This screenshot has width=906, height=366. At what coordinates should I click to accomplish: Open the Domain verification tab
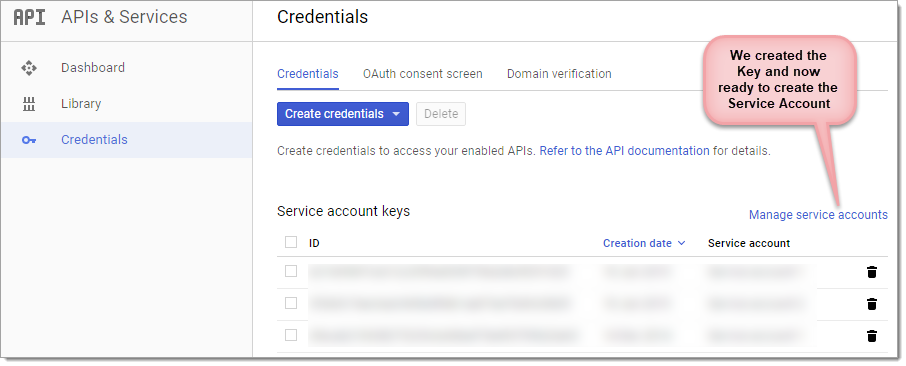[x=559, y=74]
